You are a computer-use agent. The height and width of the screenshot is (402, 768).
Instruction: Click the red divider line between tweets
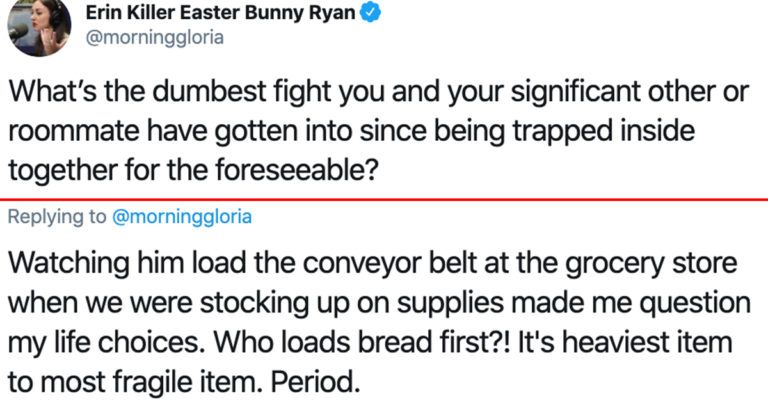pos(384,200)
